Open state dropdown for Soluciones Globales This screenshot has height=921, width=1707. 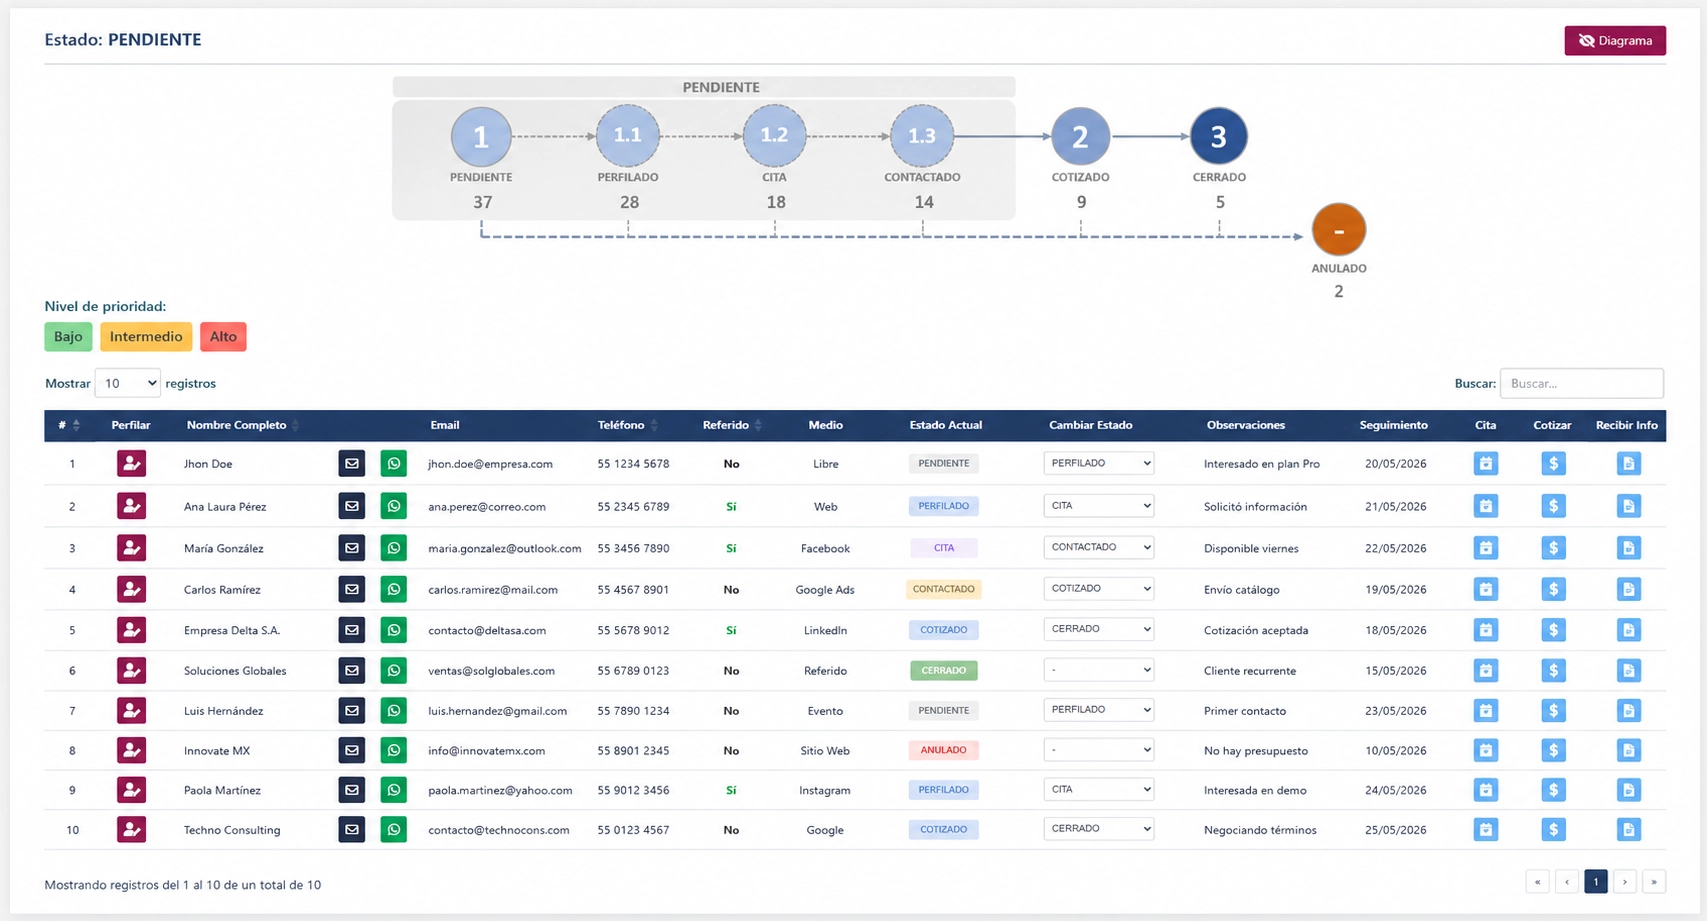[x=1098, y=670]
